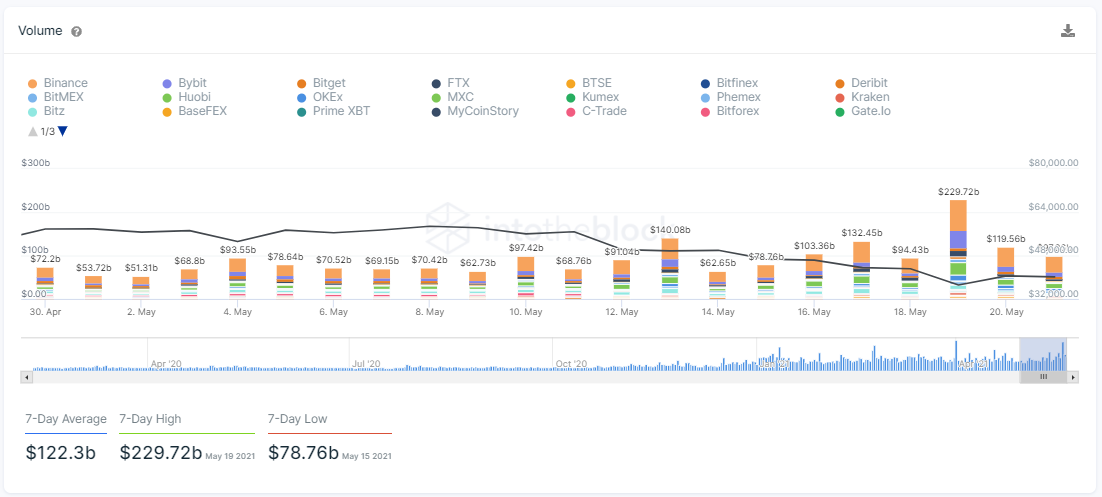1102x497 pixels.
Task: Click the navigator scrollbar left arrow
Action: click(x=27, y=377)
